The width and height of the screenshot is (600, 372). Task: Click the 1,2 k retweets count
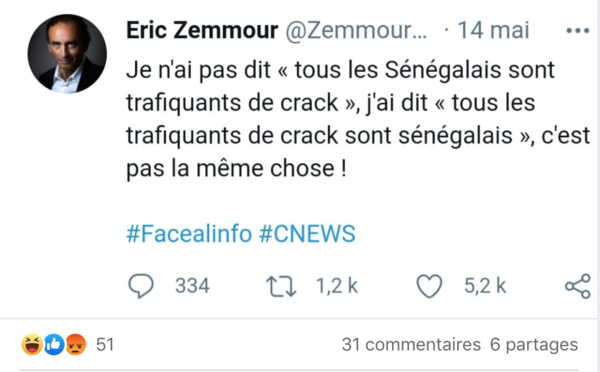click(337, 286)
